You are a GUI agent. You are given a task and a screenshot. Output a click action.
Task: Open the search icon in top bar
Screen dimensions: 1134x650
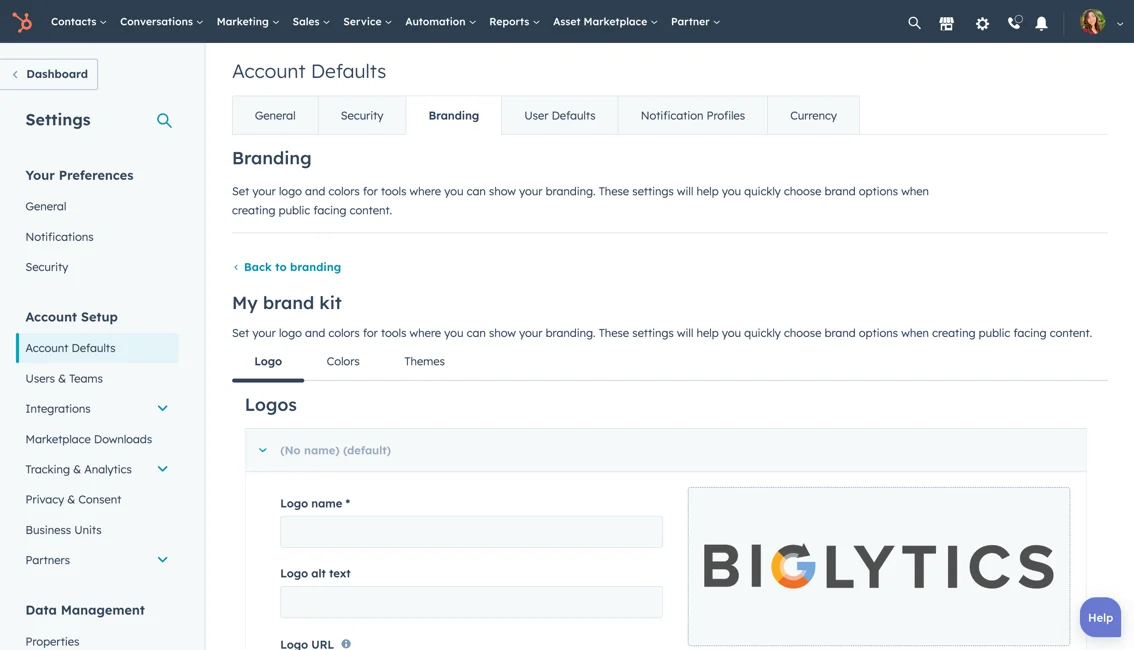pos(914,22)
